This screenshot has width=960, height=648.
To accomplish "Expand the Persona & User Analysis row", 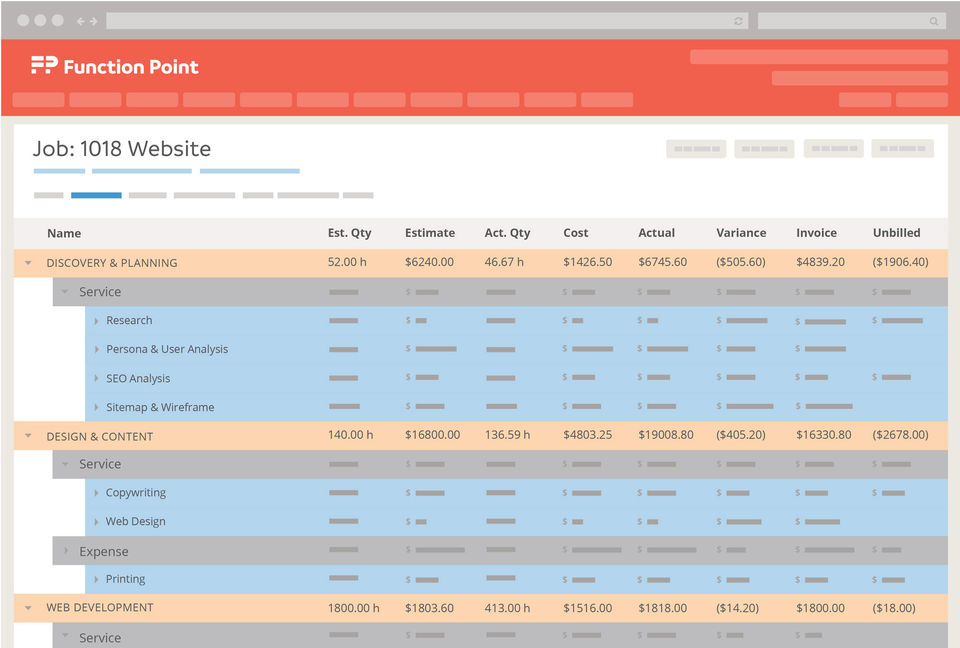I will [x=97, y=350].
